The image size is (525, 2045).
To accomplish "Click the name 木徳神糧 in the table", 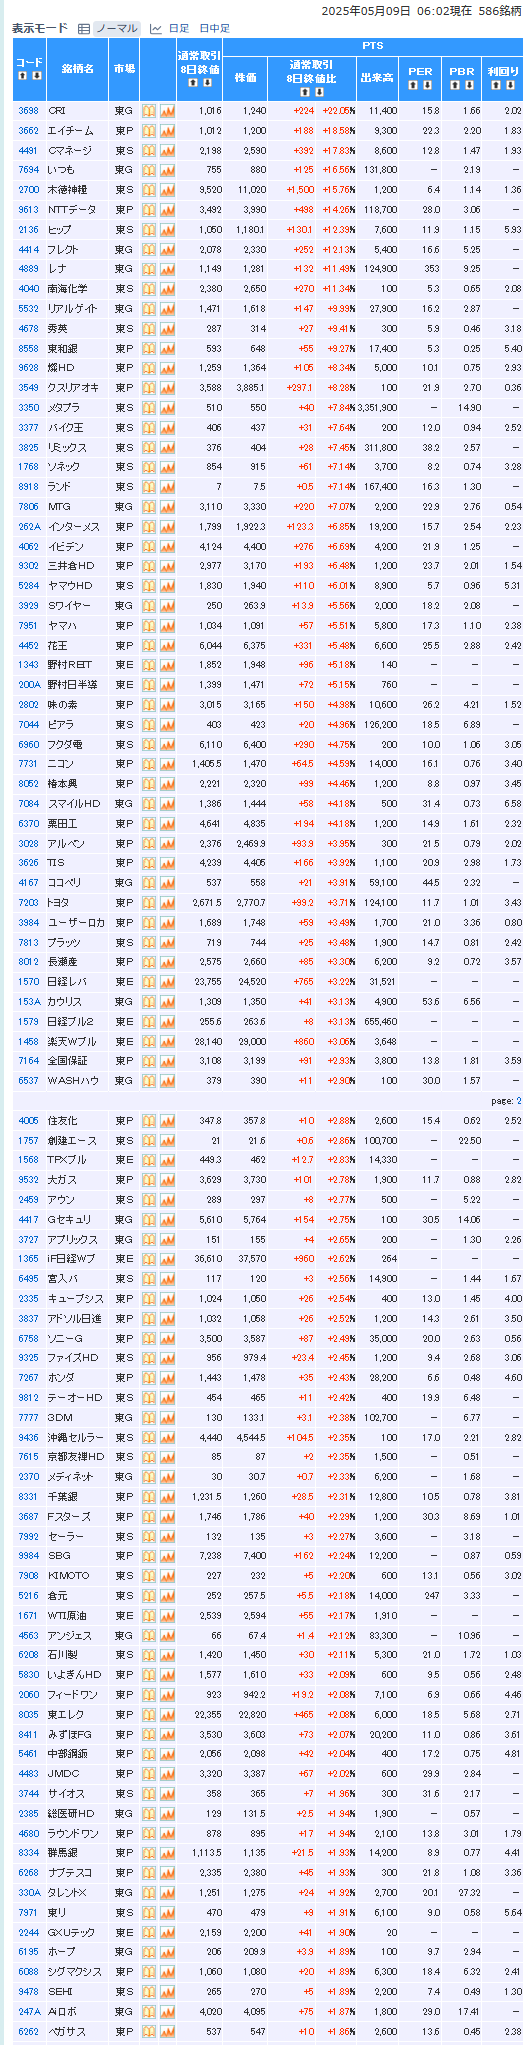I will coord(67,190).
